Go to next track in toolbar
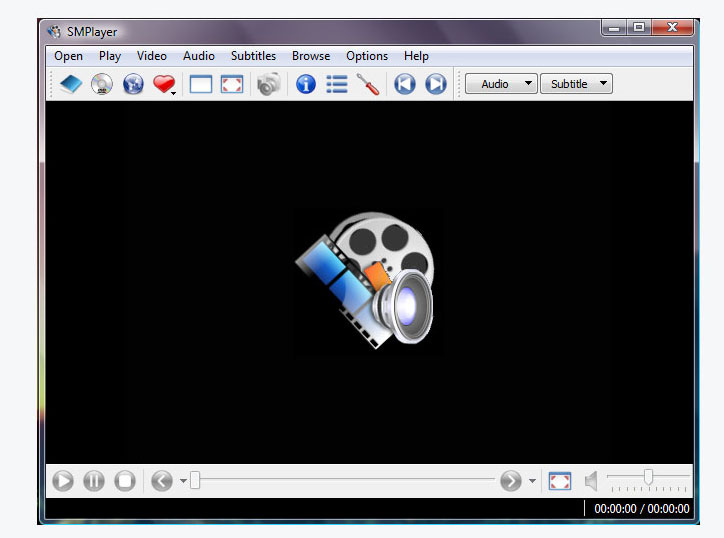Image resolution: width=724 pixels, height=538 pixels. tap(435, 84)
